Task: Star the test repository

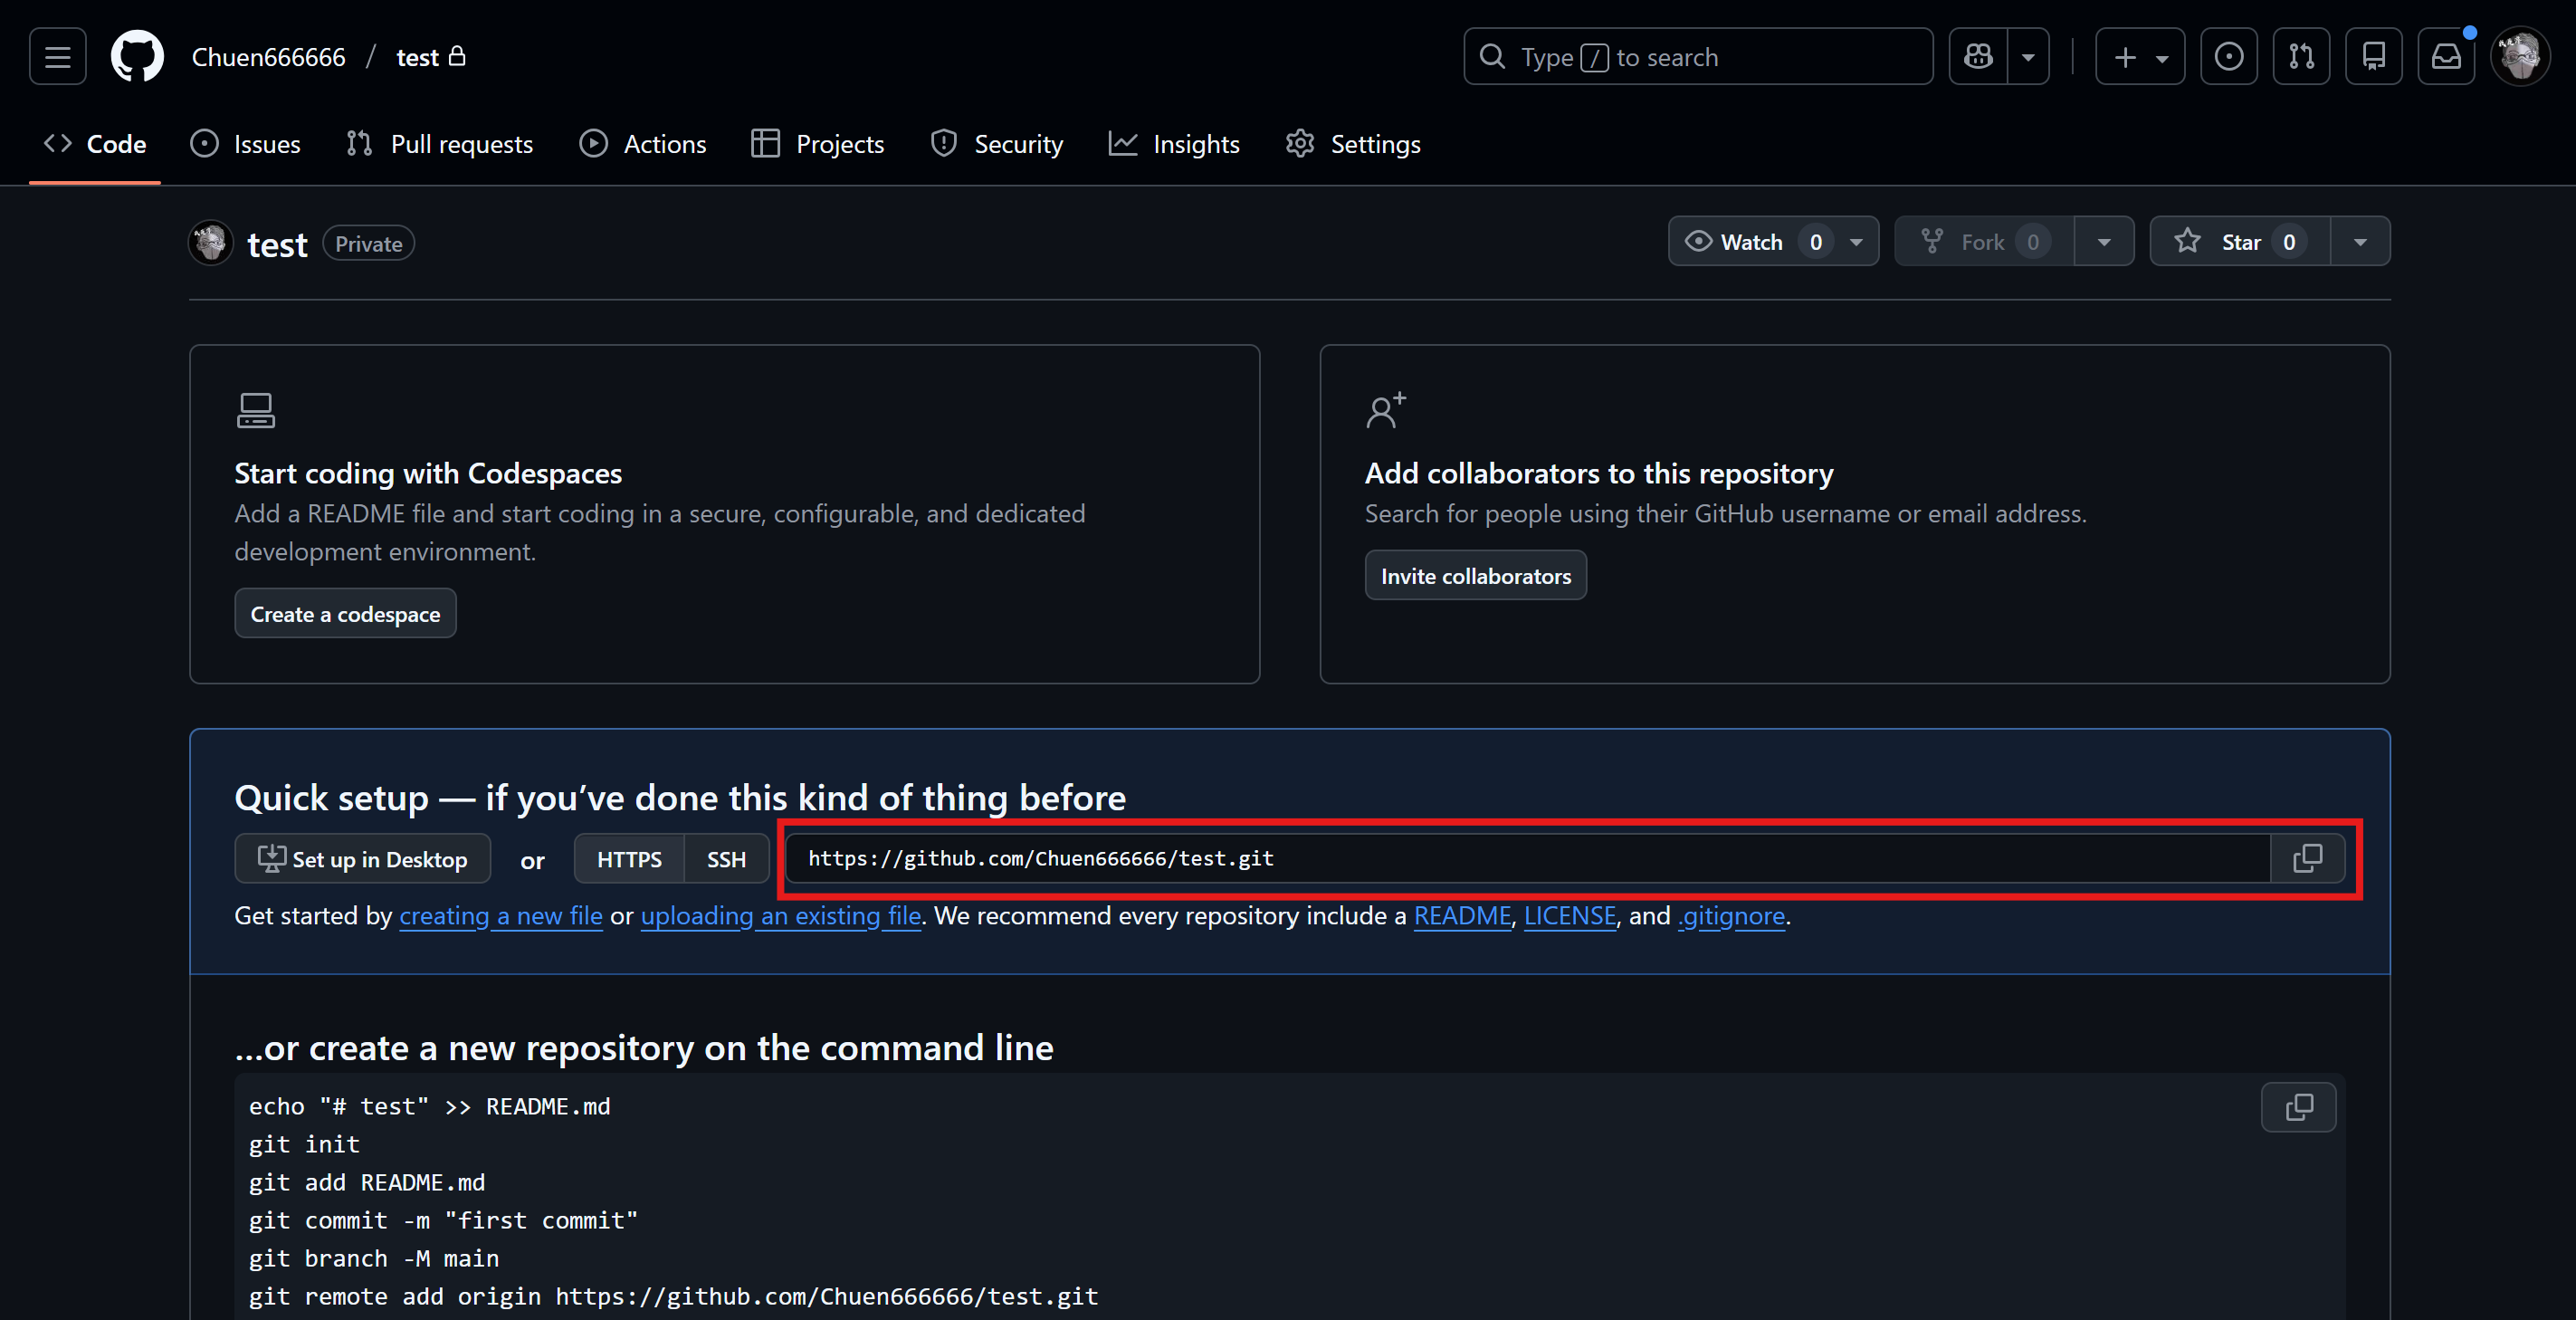Action: (2240, 242)
